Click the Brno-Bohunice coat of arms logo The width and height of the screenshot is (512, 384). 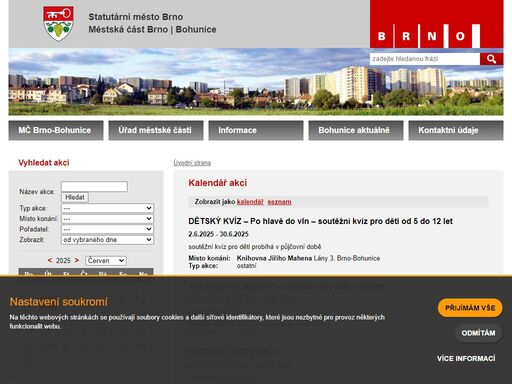(58, 23)
